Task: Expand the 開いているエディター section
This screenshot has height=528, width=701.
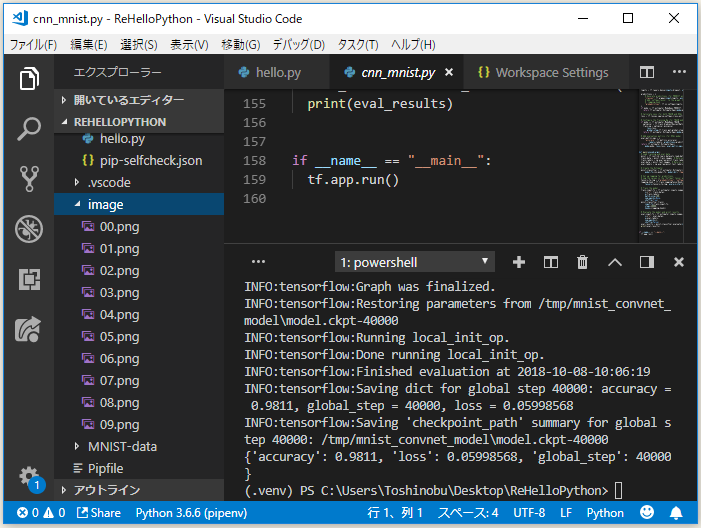Action: [x=139, y=100]
